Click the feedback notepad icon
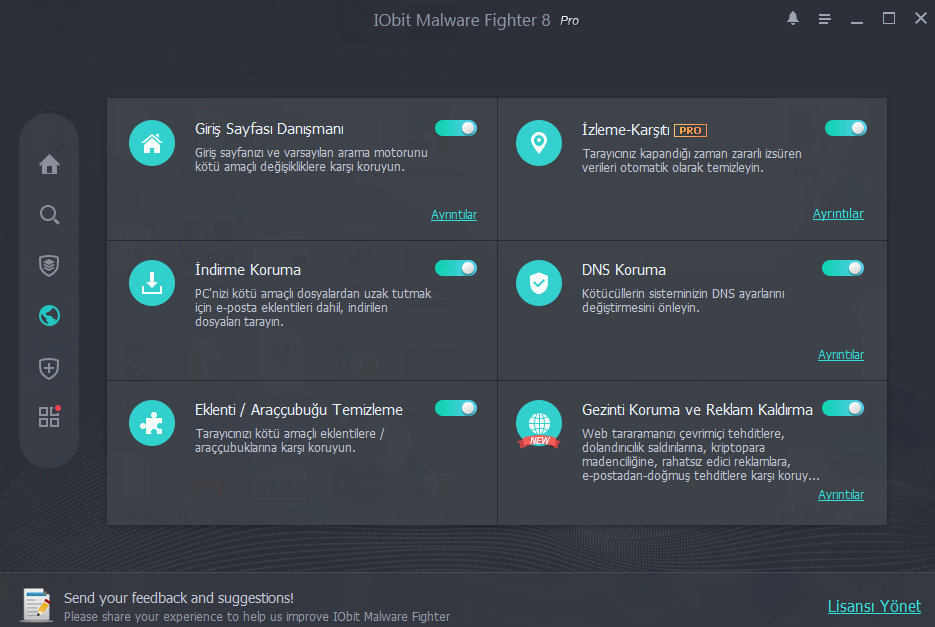935x627 pixels. click(x=37, y=604)
